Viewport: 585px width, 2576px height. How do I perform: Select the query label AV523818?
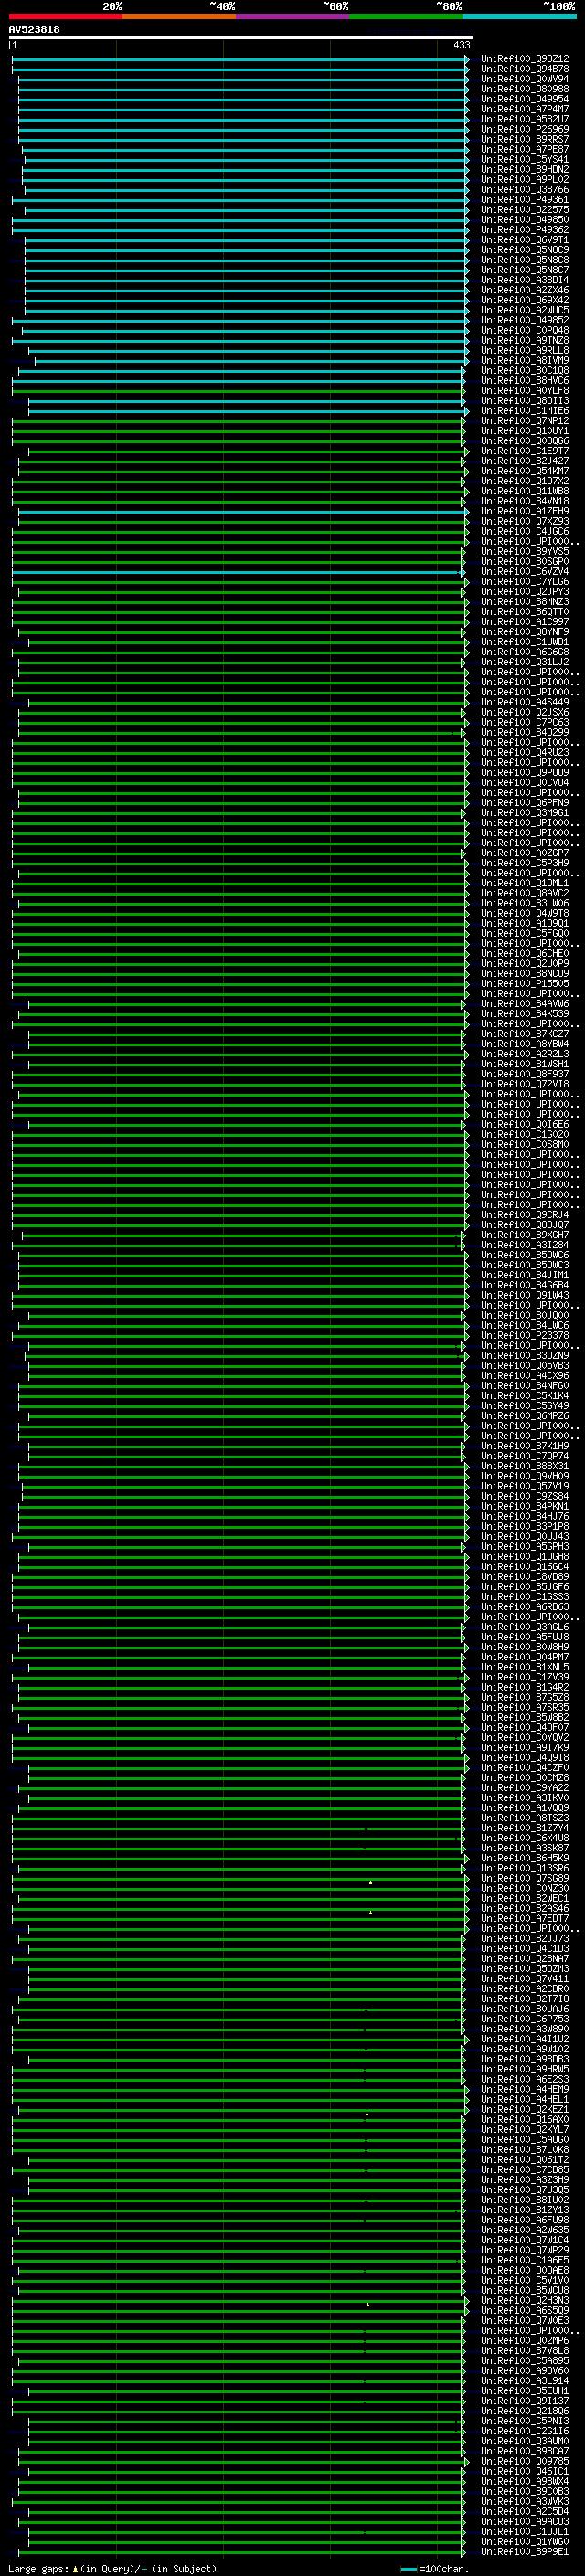tap(34, 30)
